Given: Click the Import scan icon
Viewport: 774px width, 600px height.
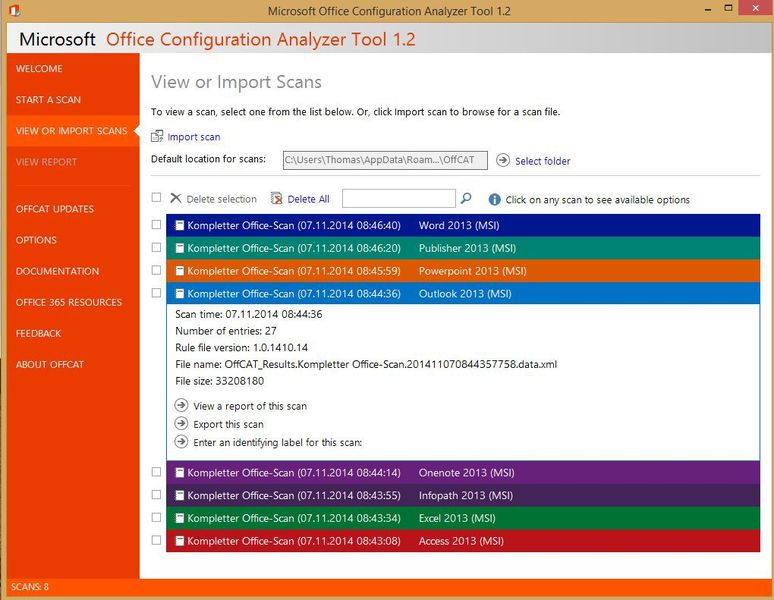Looking at the screenshot, I should [157, 136].
